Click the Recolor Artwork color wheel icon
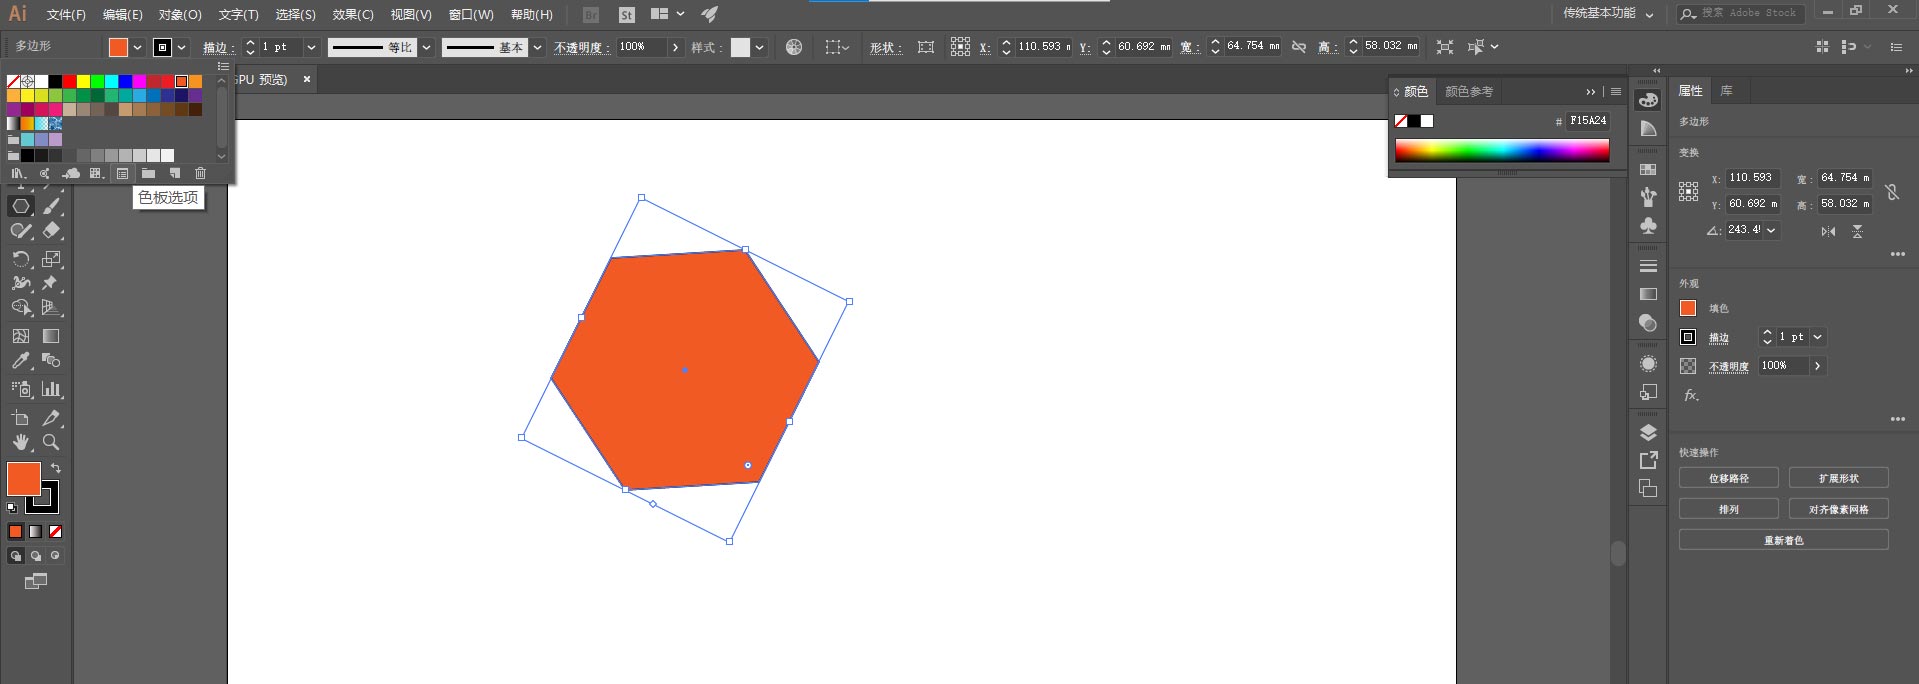Image resolution: width=1919 pixels, height=684 pixels. [794, 47]
